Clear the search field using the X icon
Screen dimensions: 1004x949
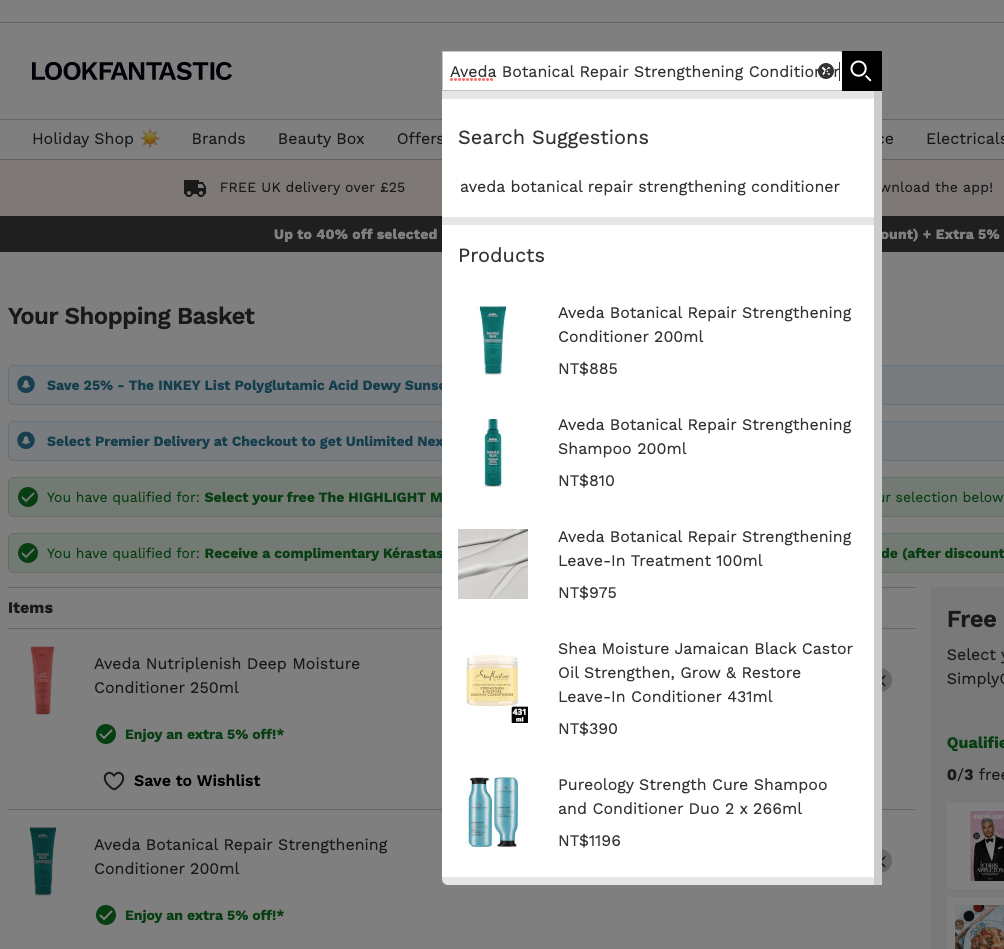click(x=825, y=70)
